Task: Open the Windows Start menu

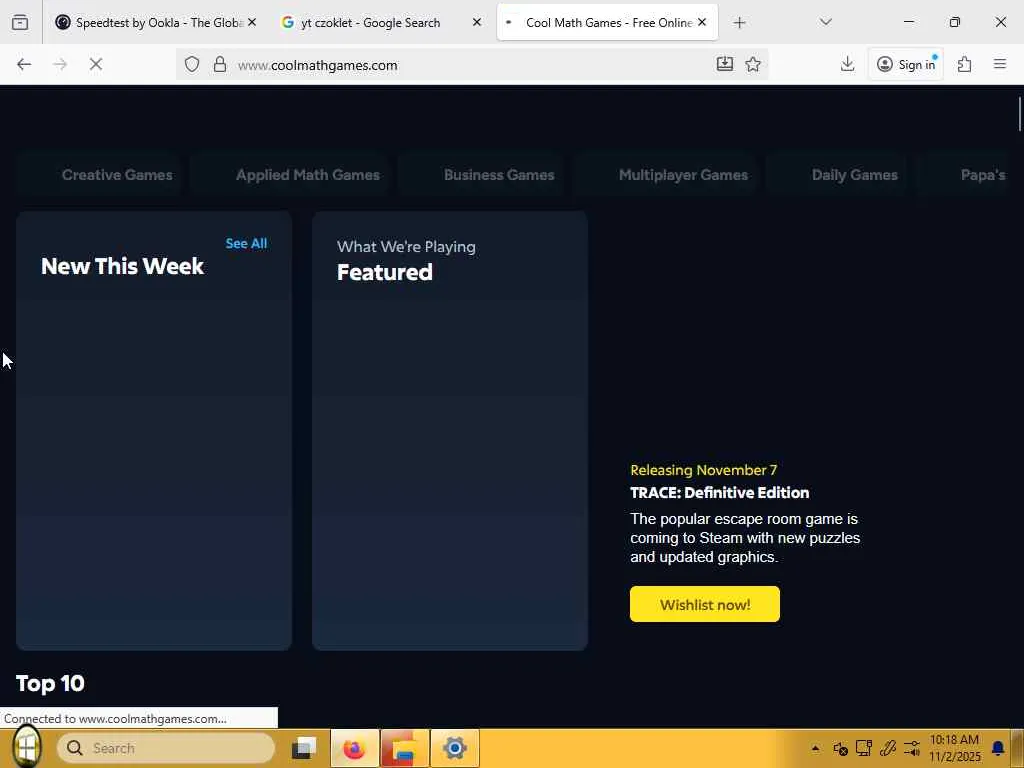Action: [x=27, y=748]
